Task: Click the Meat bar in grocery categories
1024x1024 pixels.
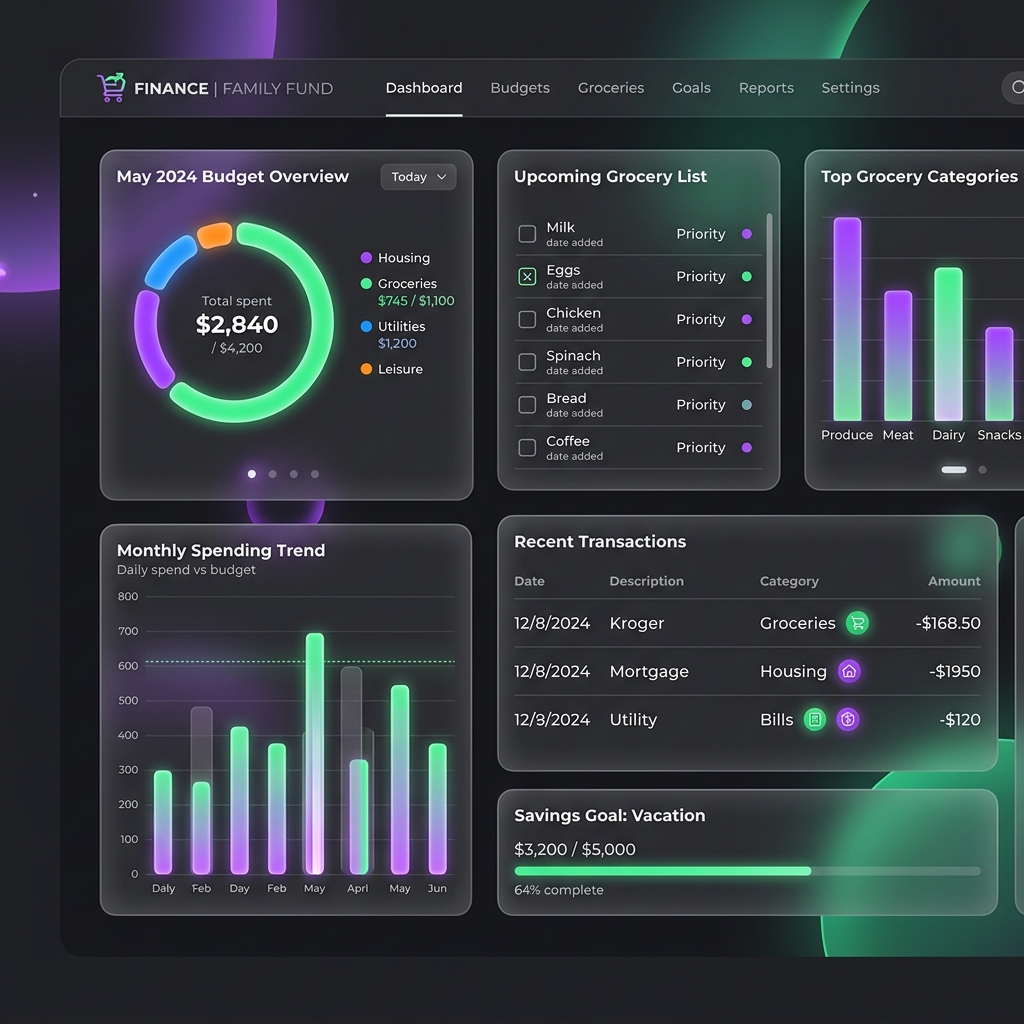Action: pos(898,356)
